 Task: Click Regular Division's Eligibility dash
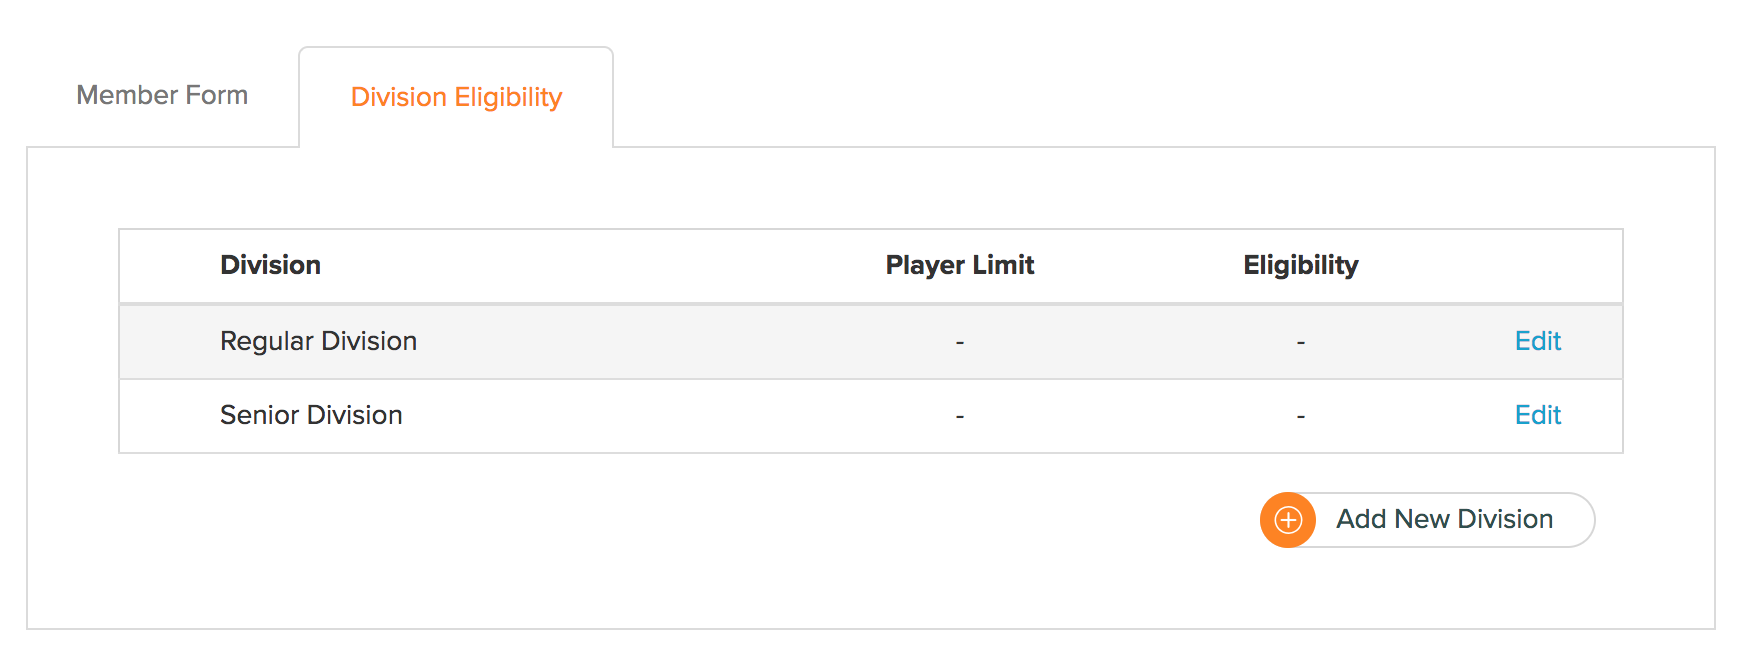click(x=1301, y=343)
